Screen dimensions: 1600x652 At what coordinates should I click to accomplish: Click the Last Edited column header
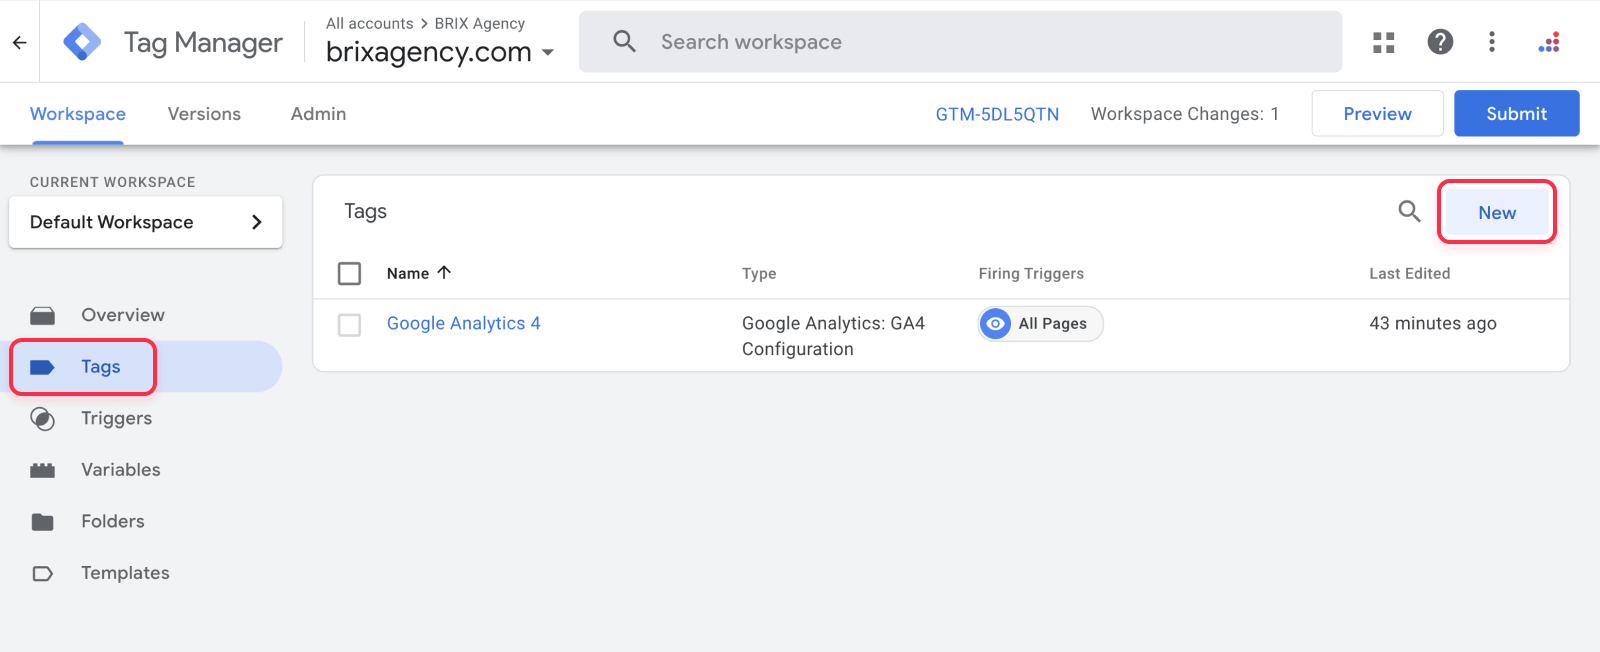click(x=1409, y=273)
